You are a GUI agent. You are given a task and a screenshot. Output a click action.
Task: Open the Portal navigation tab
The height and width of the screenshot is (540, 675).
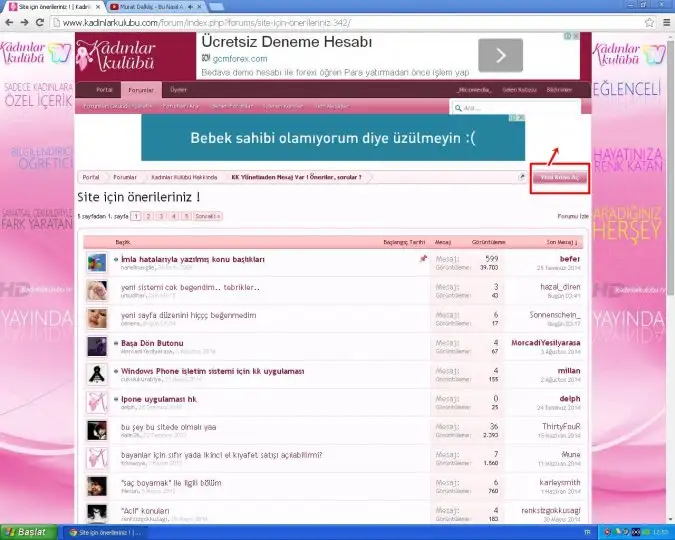point(104,90)
